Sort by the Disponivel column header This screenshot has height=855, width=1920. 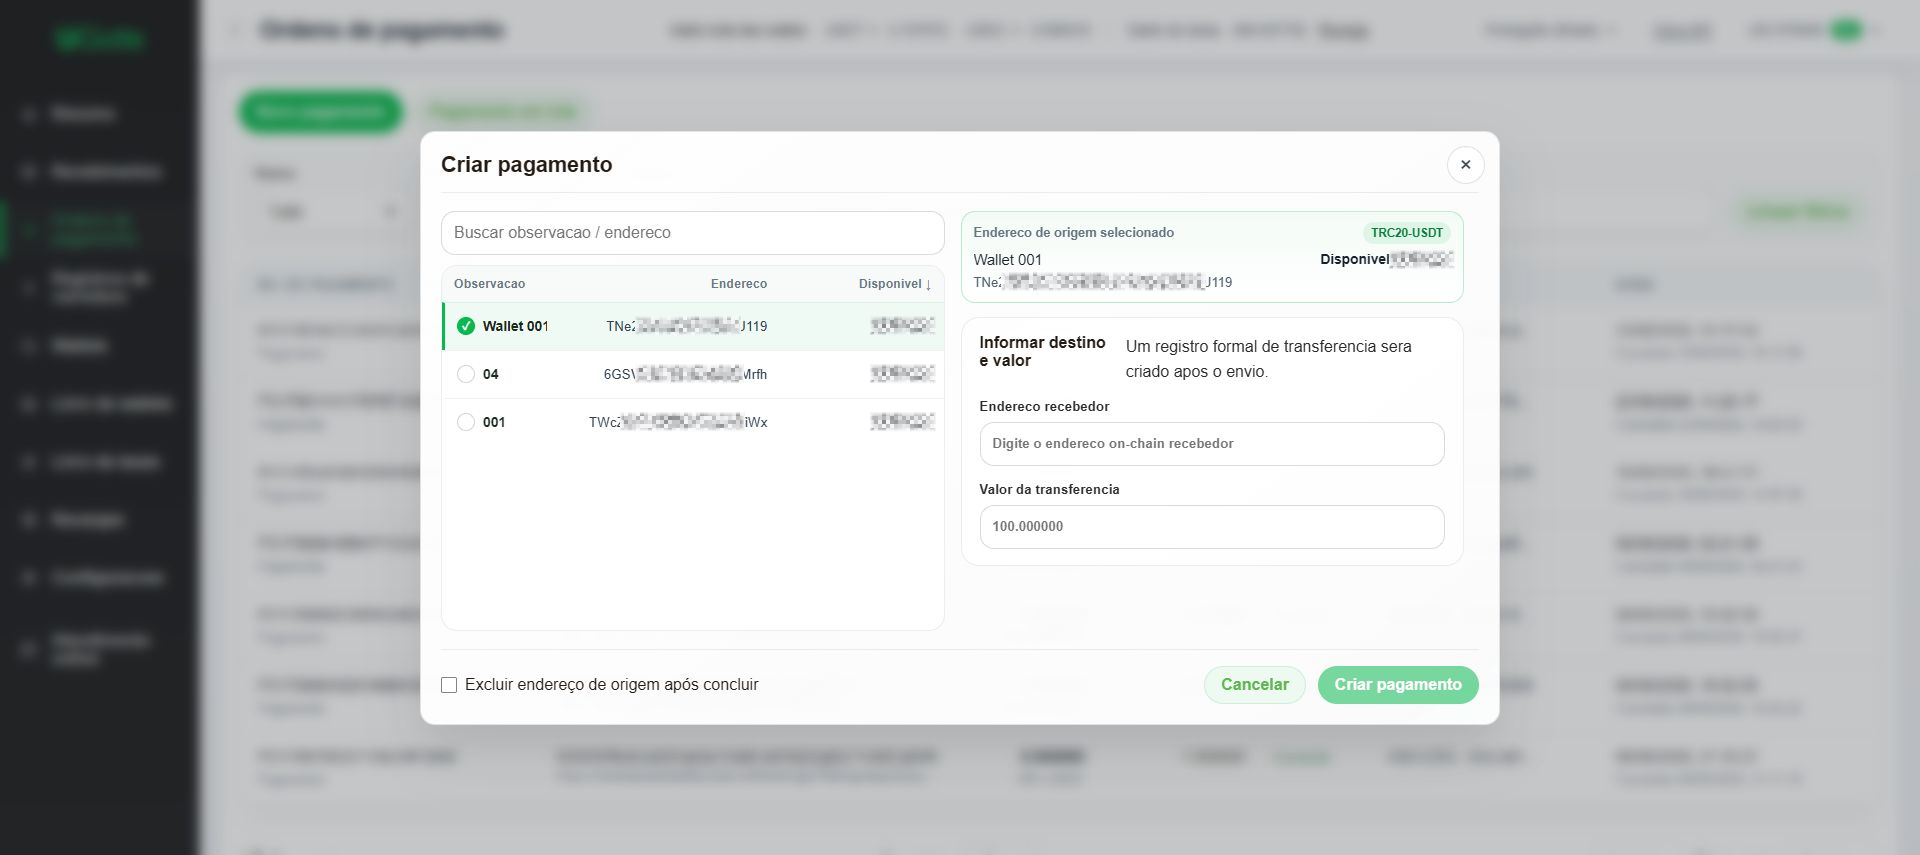click(894, 284)
